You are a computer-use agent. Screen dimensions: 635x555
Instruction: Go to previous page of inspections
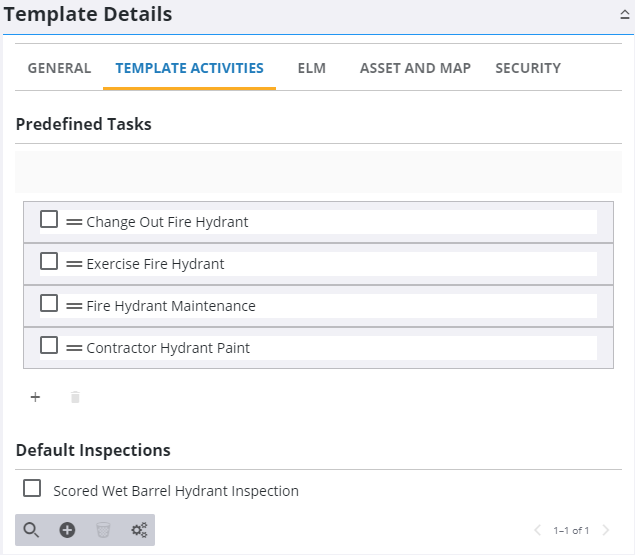coord(538,530)
